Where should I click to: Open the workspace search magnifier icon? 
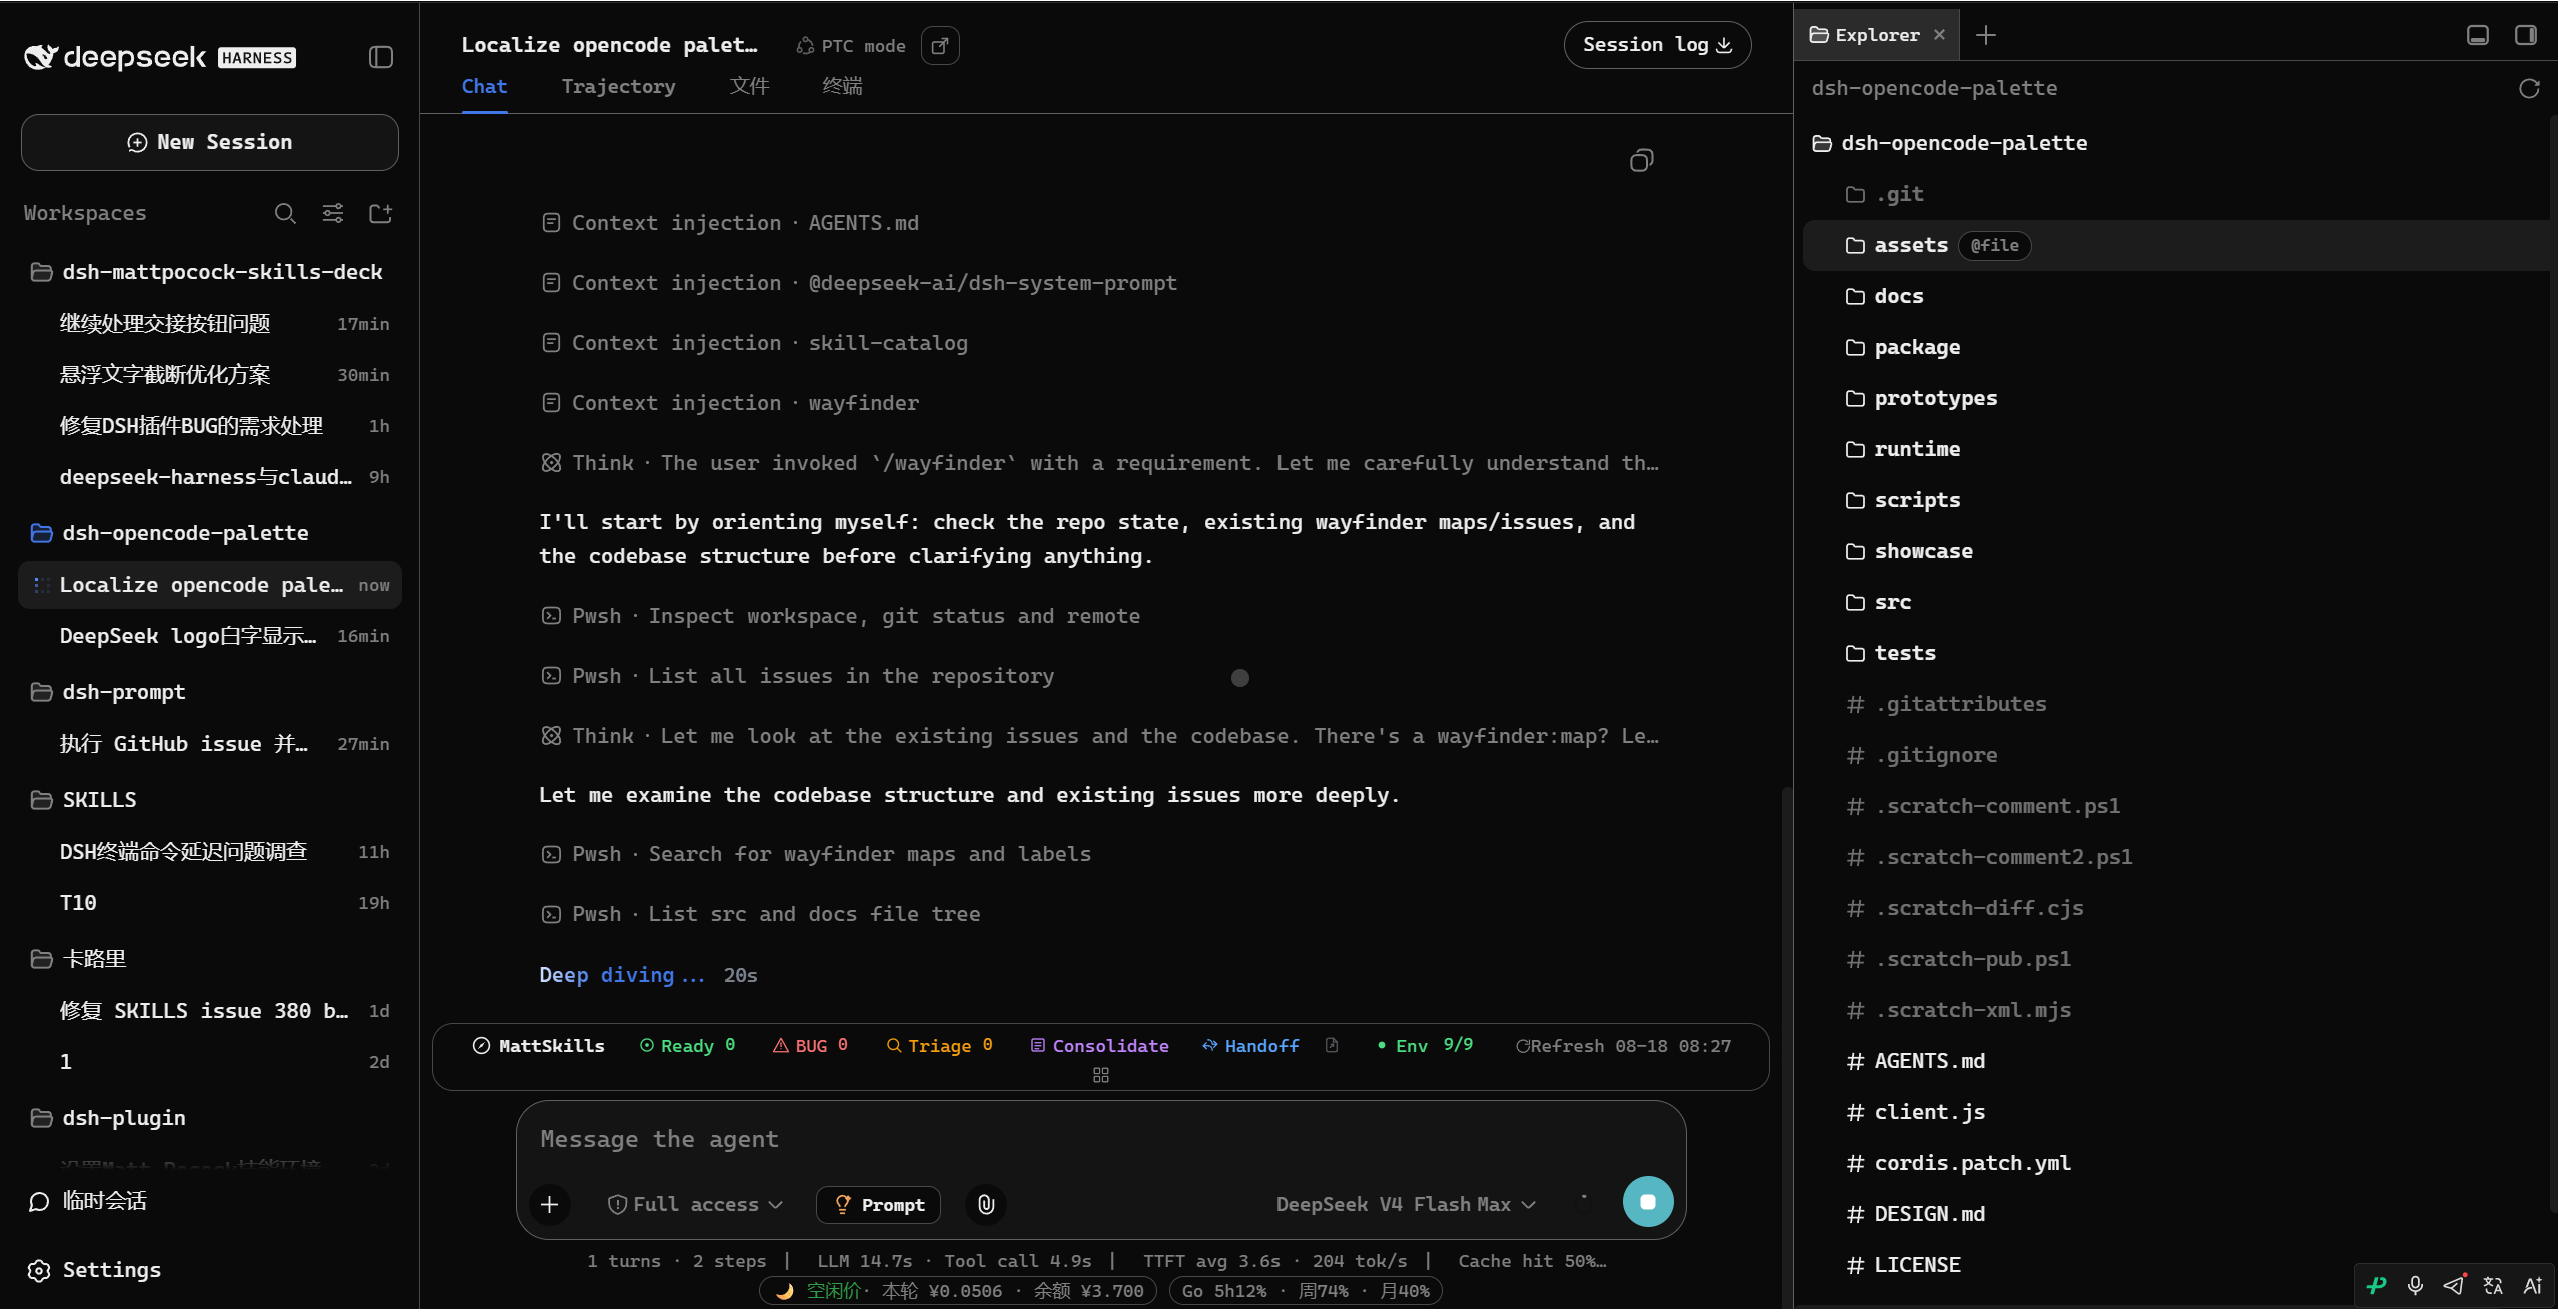pos(285,213)
